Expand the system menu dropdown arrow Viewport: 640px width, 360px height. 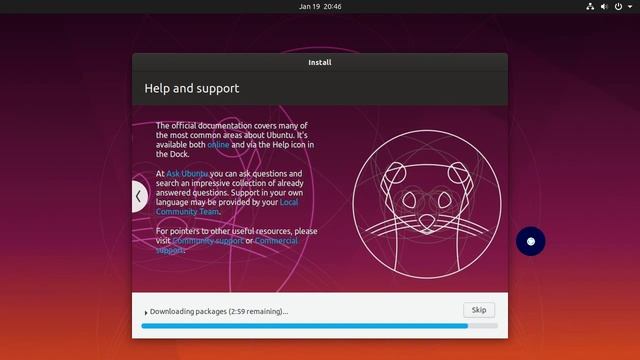(x=630, y=7)
